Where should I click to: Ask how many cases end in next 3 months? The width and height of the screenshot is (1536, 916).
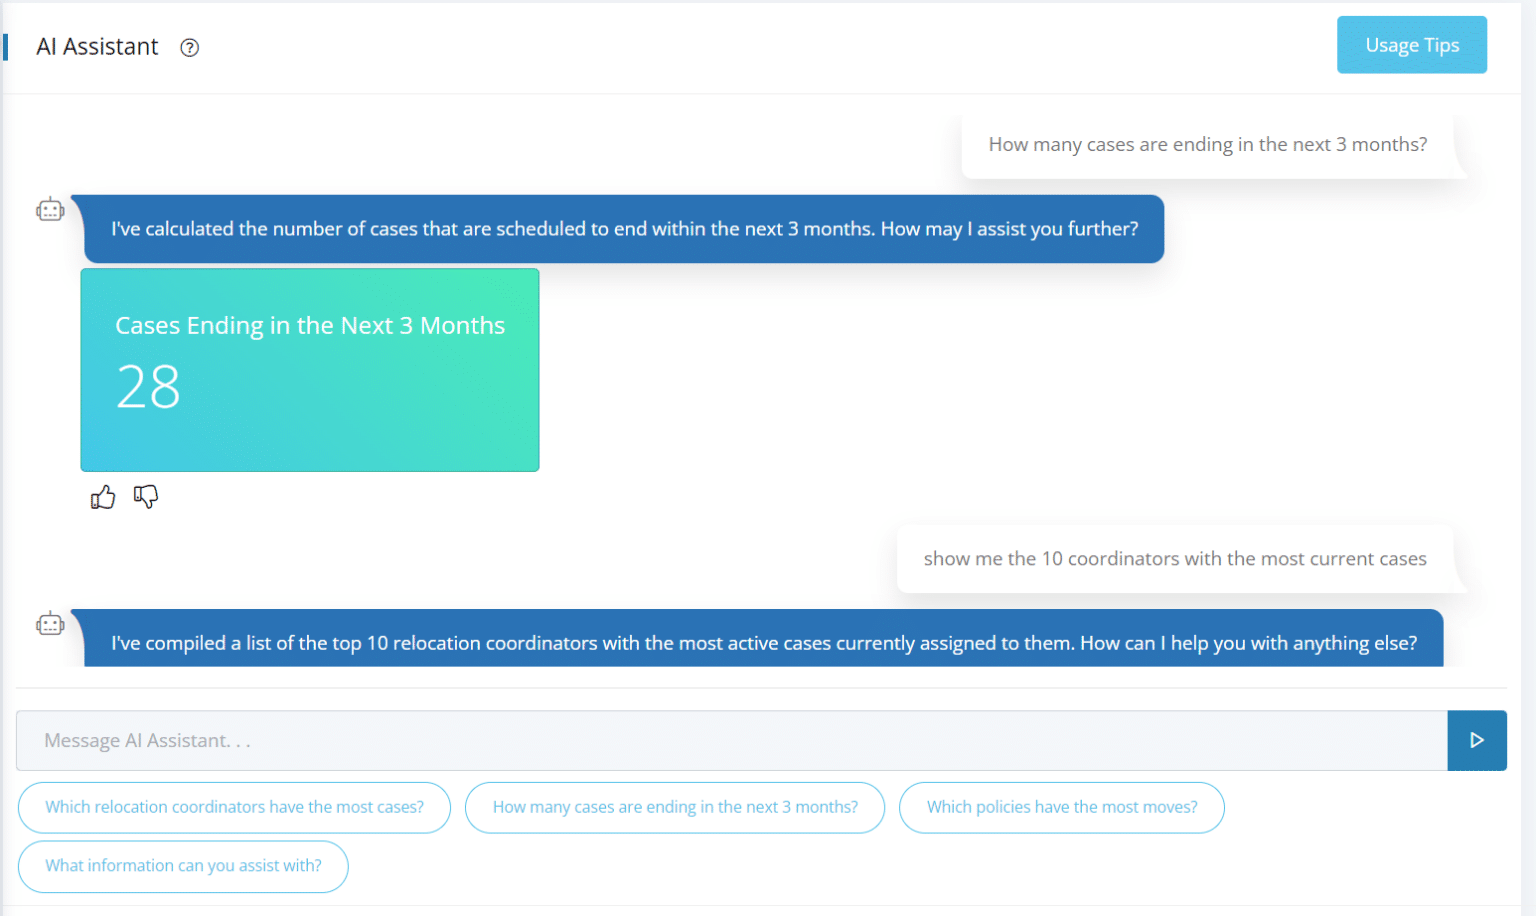(675, 807)
